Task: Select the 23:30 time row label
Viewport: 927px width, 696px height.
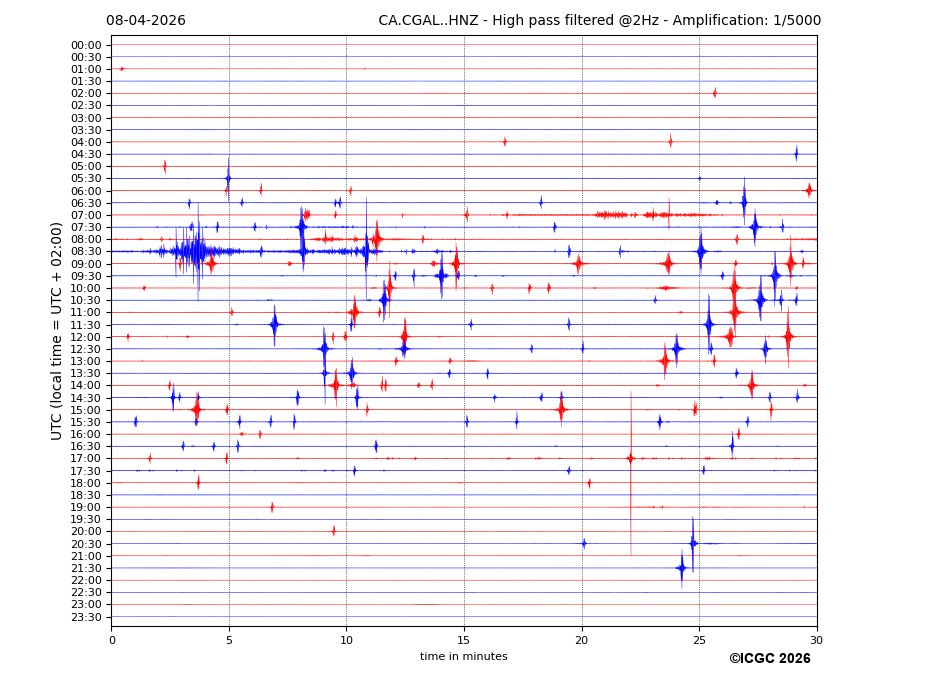Action: coord(86,616)
